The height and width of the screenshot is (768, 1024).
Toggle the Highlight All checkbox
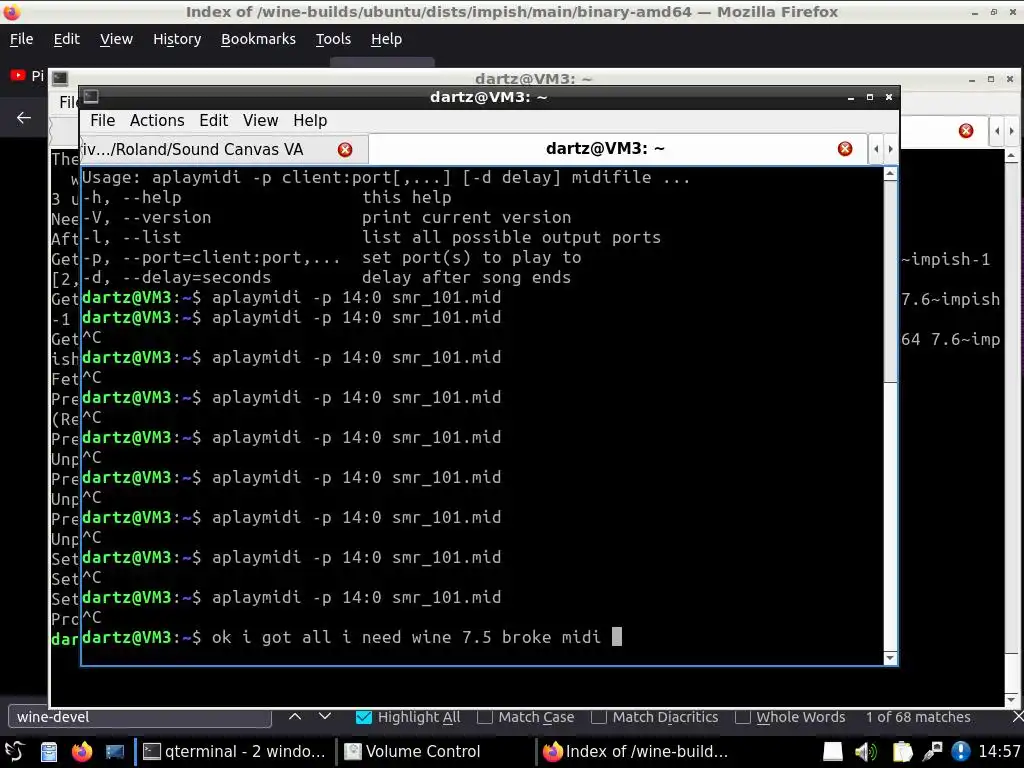click(364, 717)
